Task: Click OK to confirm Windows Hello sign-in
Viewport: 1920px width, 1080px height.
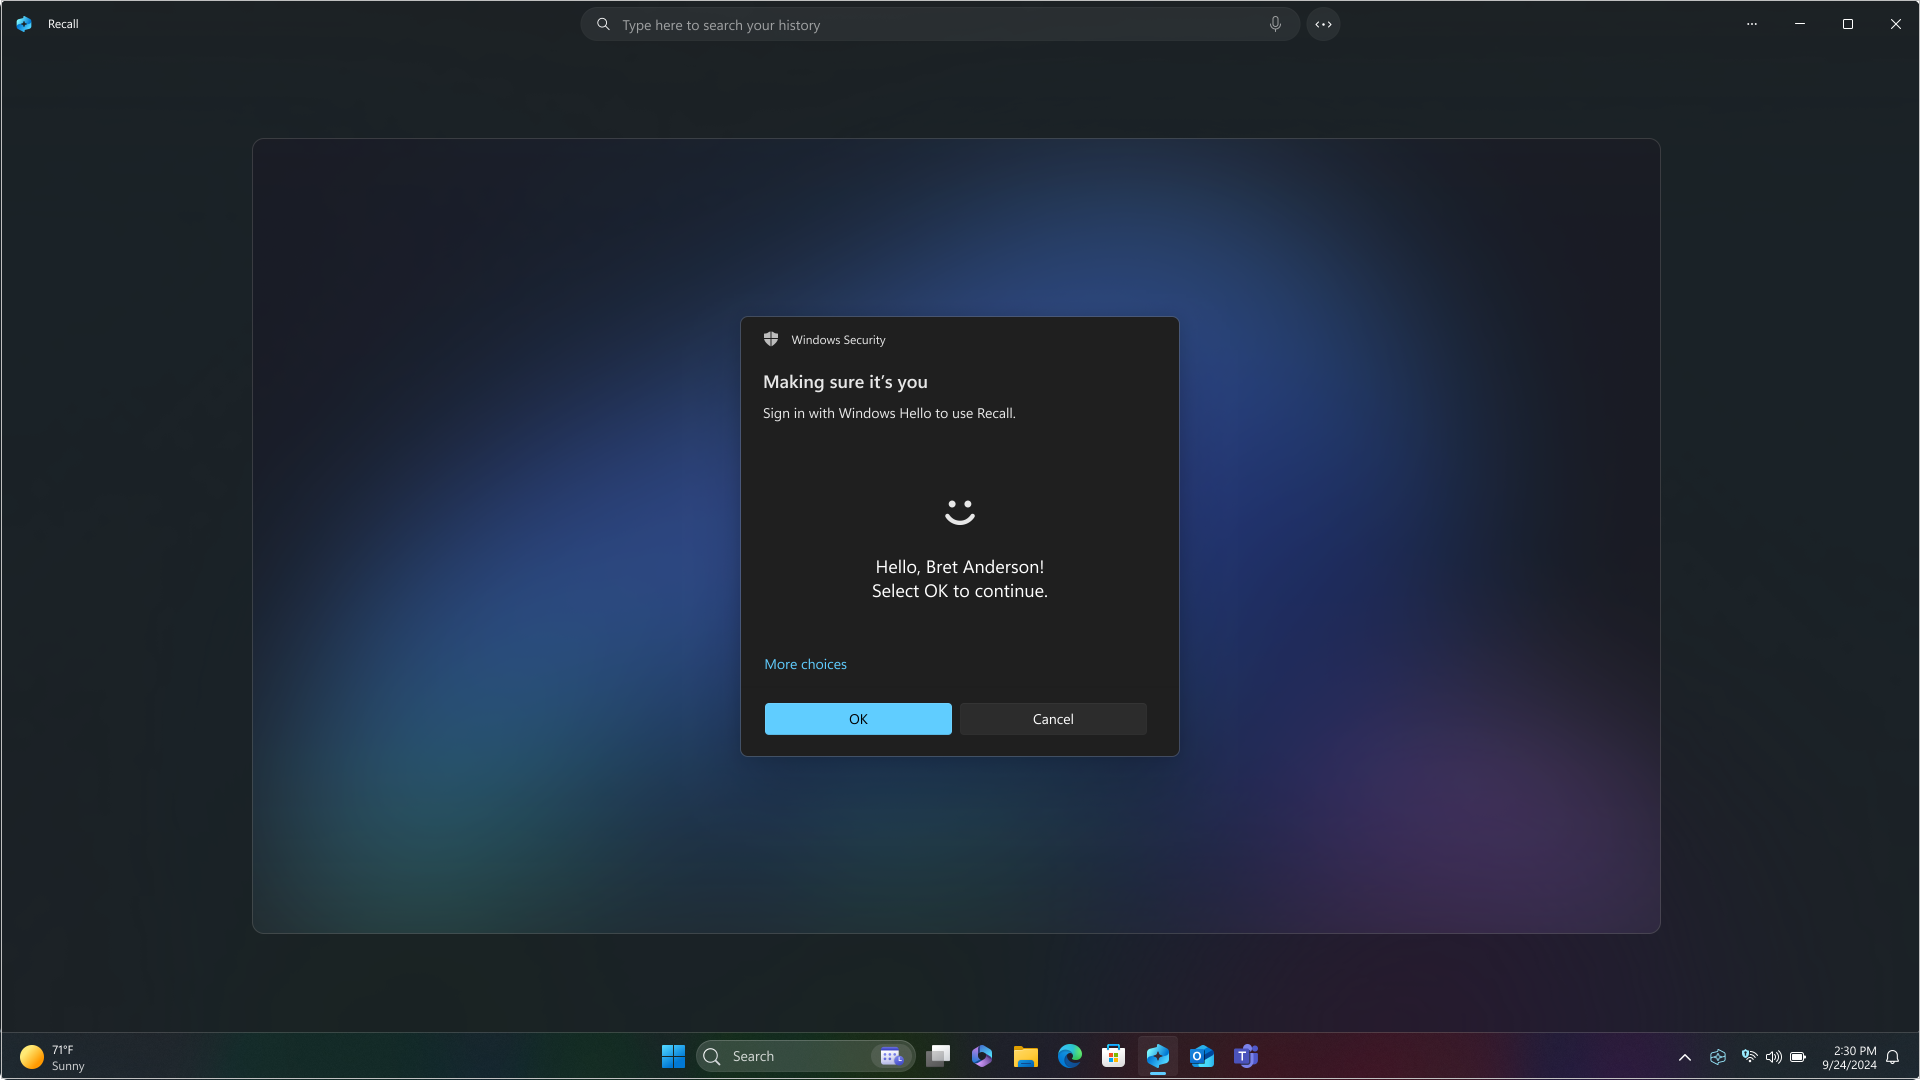Action: tap(858, 719)
